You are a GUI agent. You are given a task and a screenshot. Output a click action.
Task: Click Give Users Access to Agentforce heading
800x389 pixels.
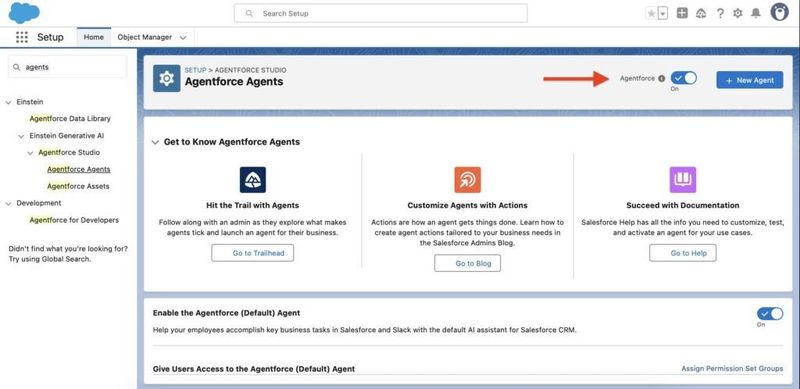254,369
